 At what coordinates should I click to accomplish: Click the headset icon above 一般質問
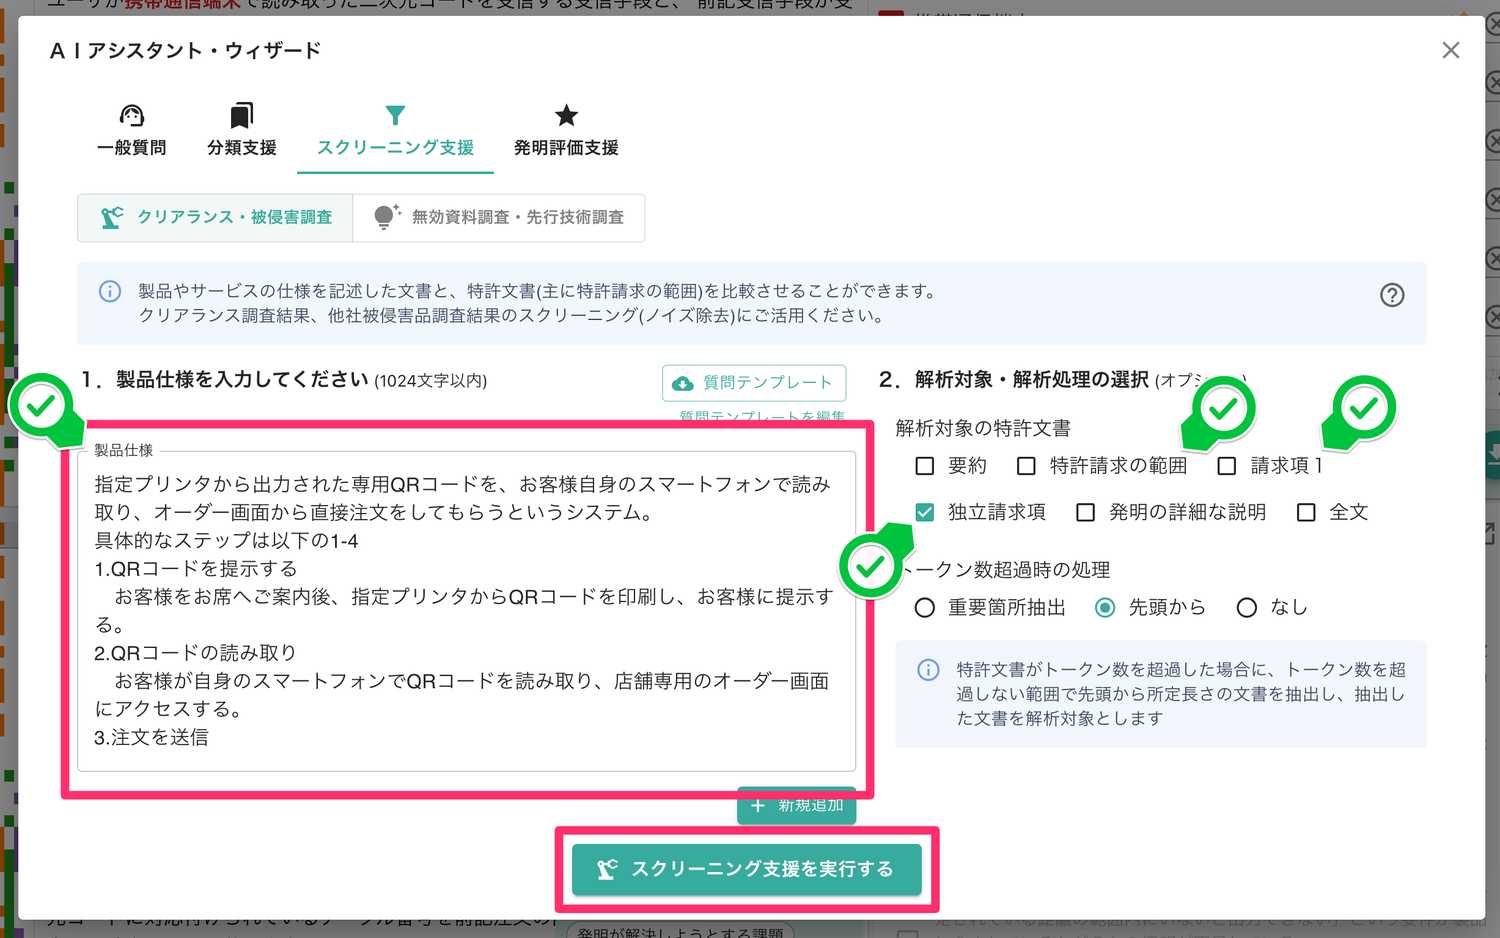click(x=132, y=115)
